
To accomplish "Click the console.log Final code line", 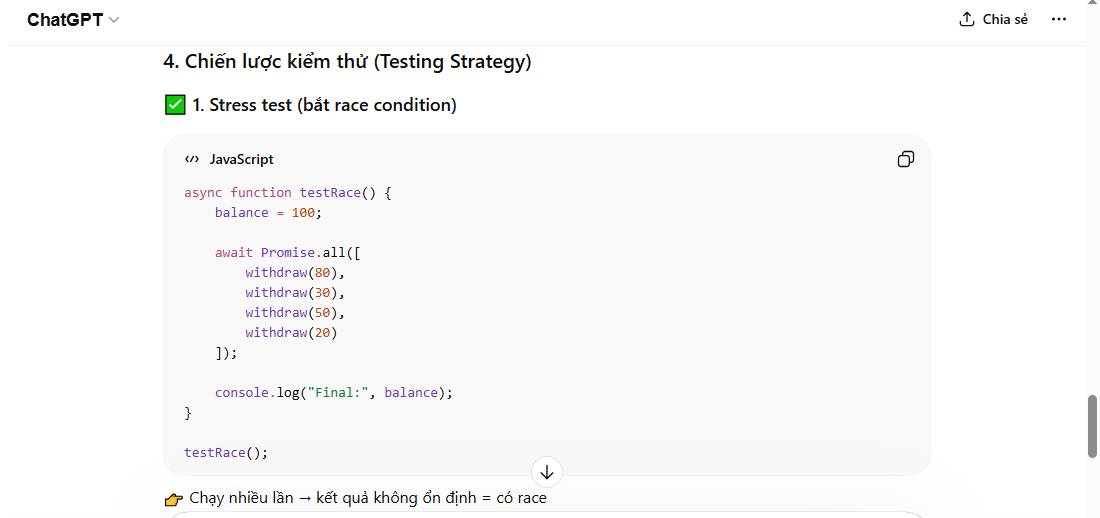I will [x=333, y=392].
